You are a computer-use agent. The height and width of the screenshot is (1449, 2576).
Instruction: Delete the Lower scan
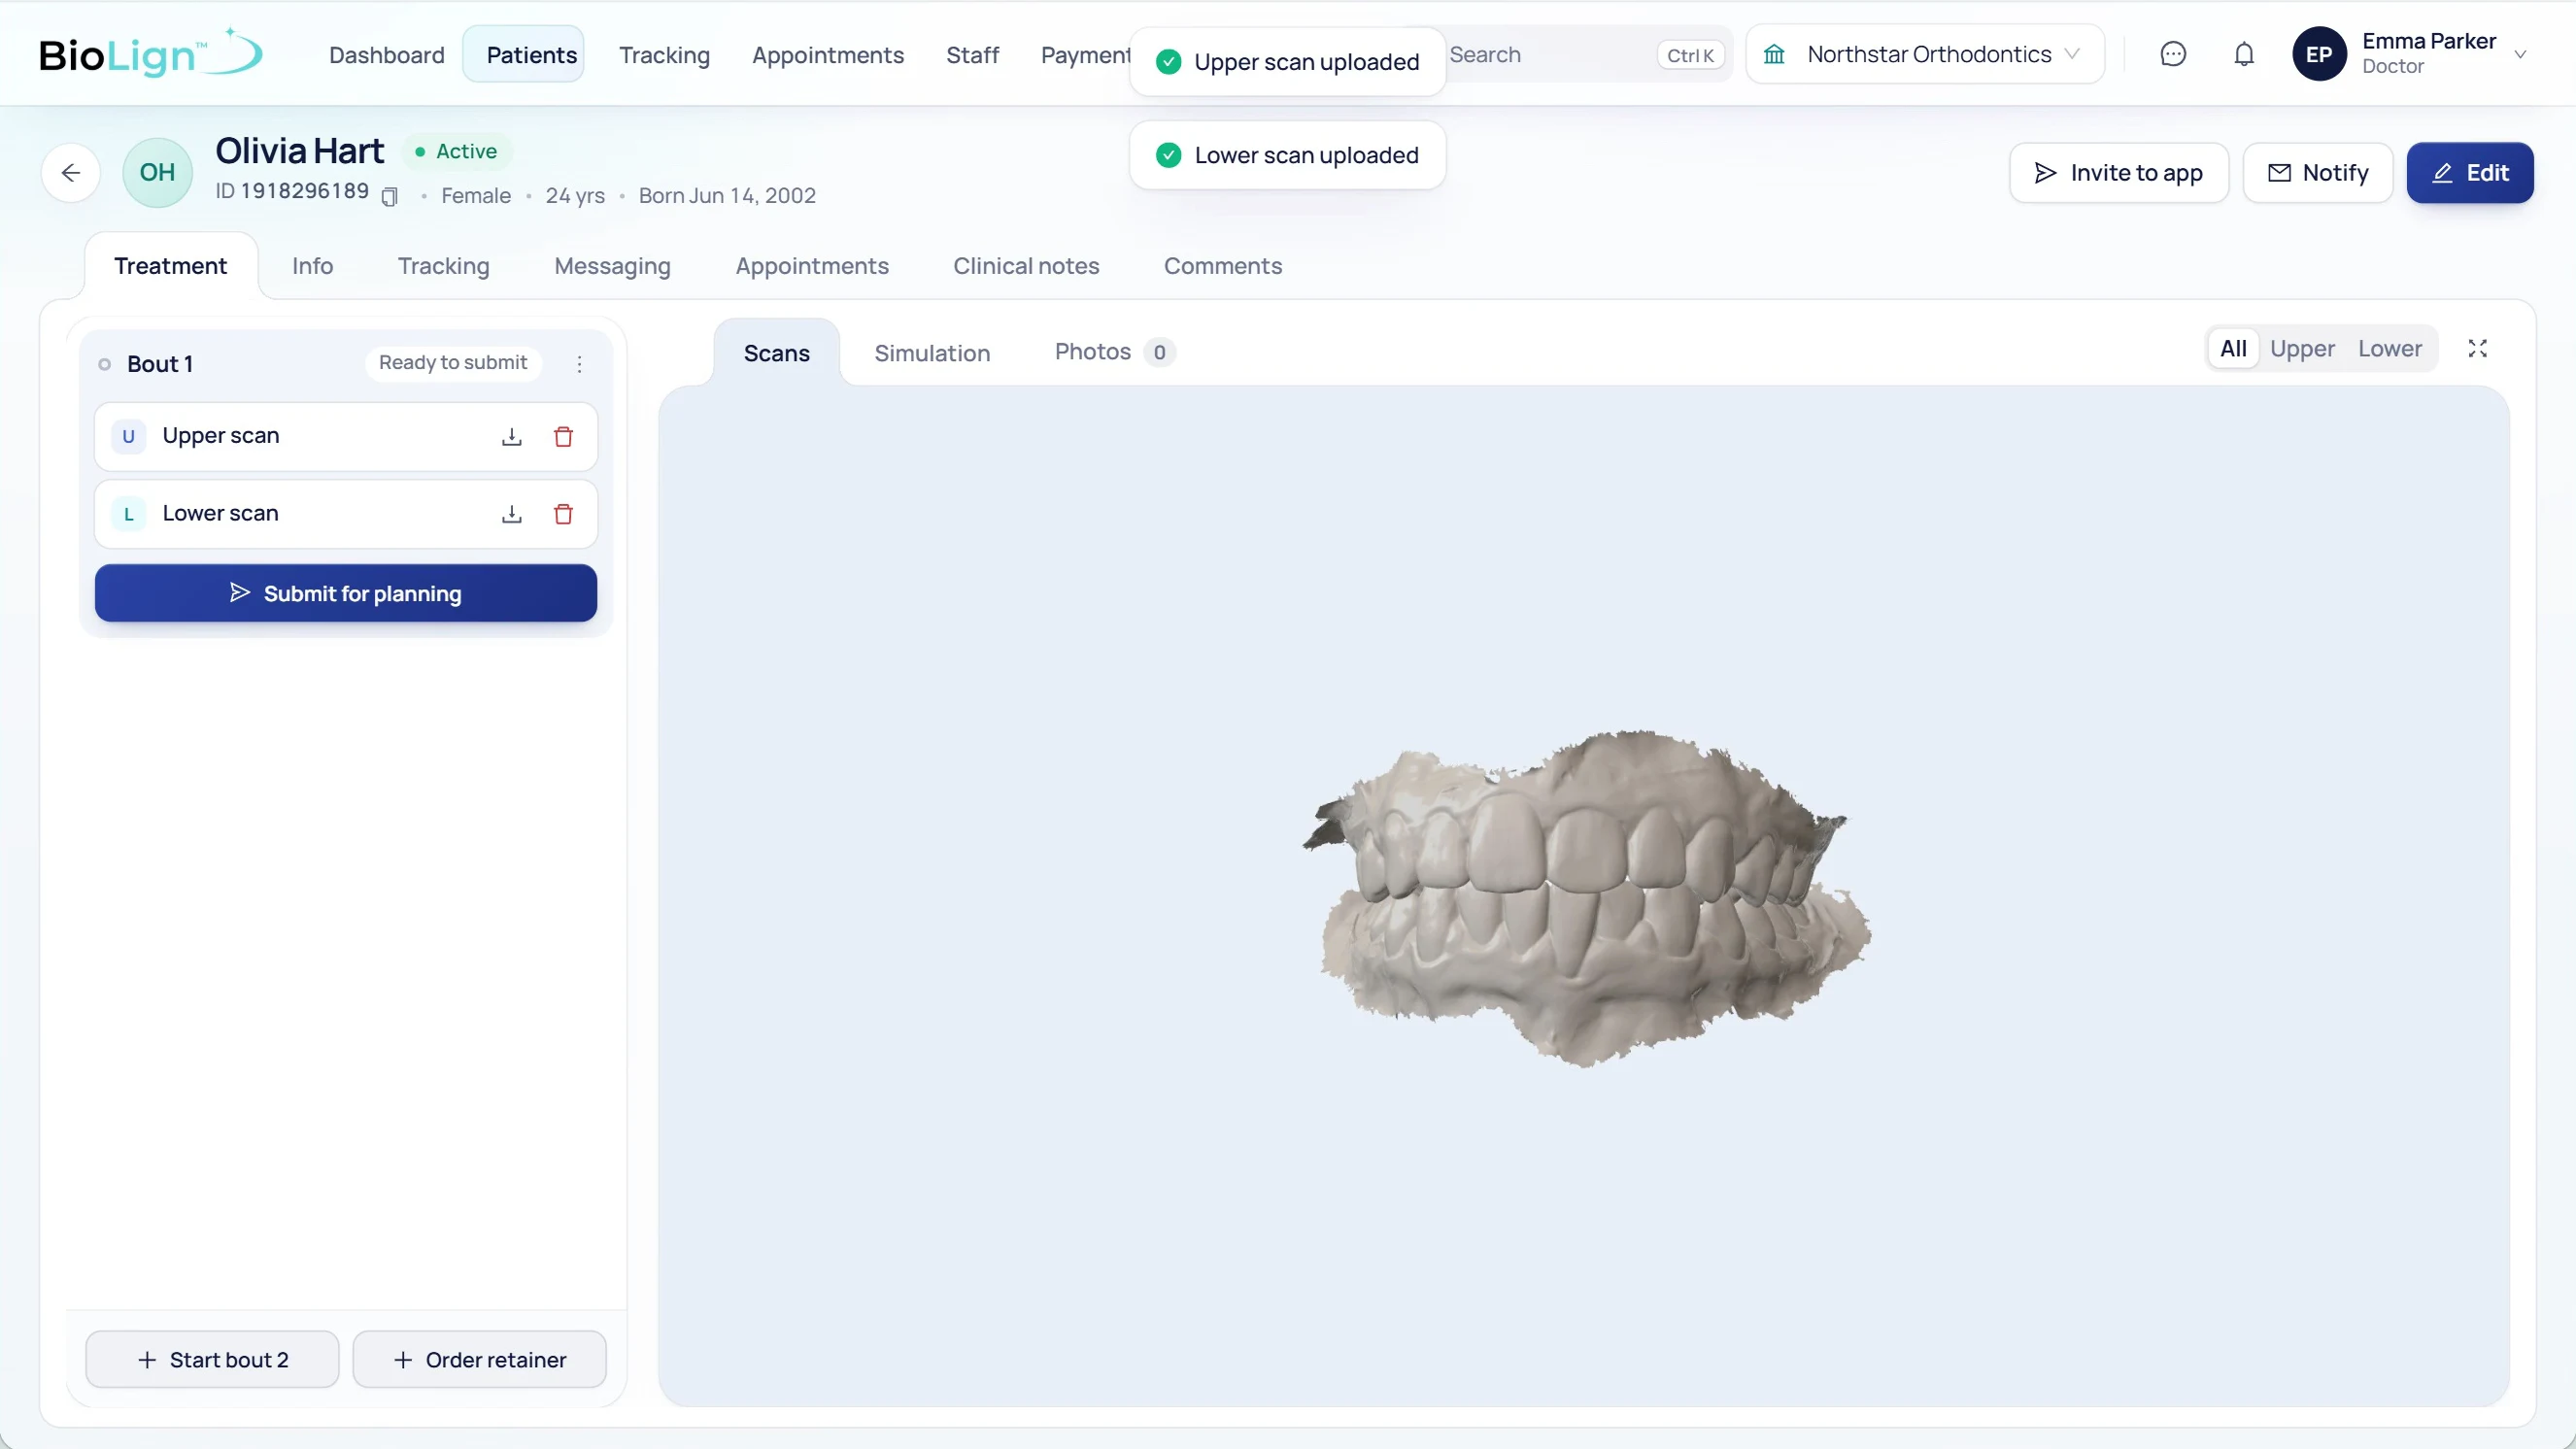(563, 514)
